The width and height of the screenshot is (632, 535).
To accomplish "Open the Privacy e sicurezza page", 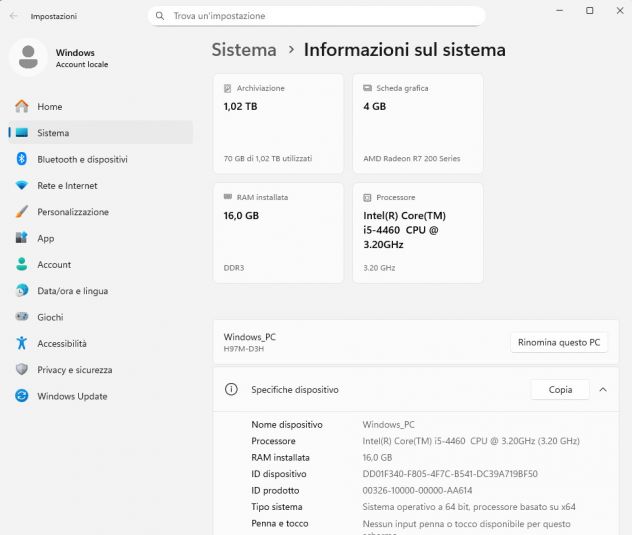I will coord(101,370).
